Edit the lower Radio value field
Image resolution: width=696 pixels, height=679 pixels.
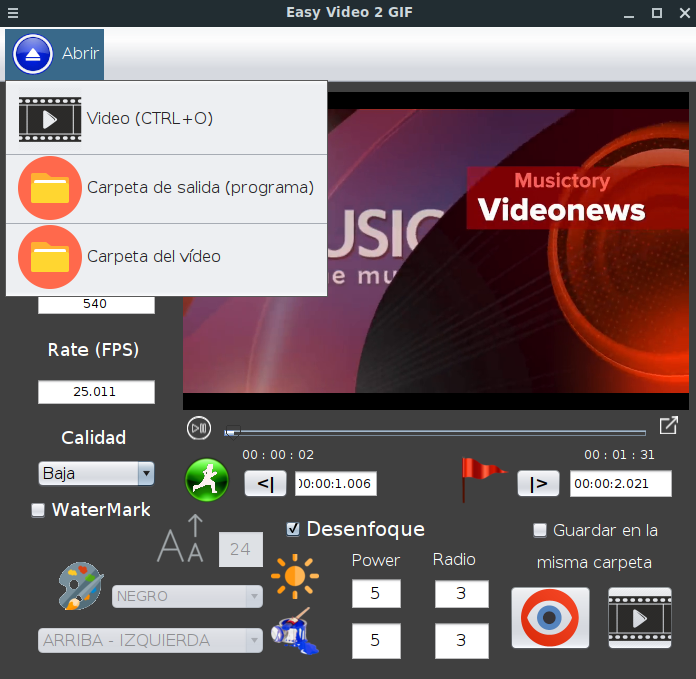pos(462,640)
